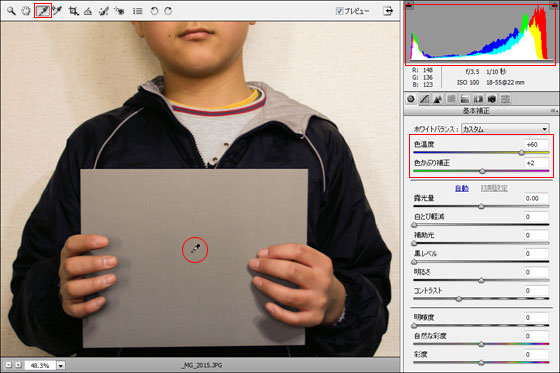This screenshot has width=560, height=373.
Task: Focus the 自然な彩度 value field
Action: tap(536, 336)
